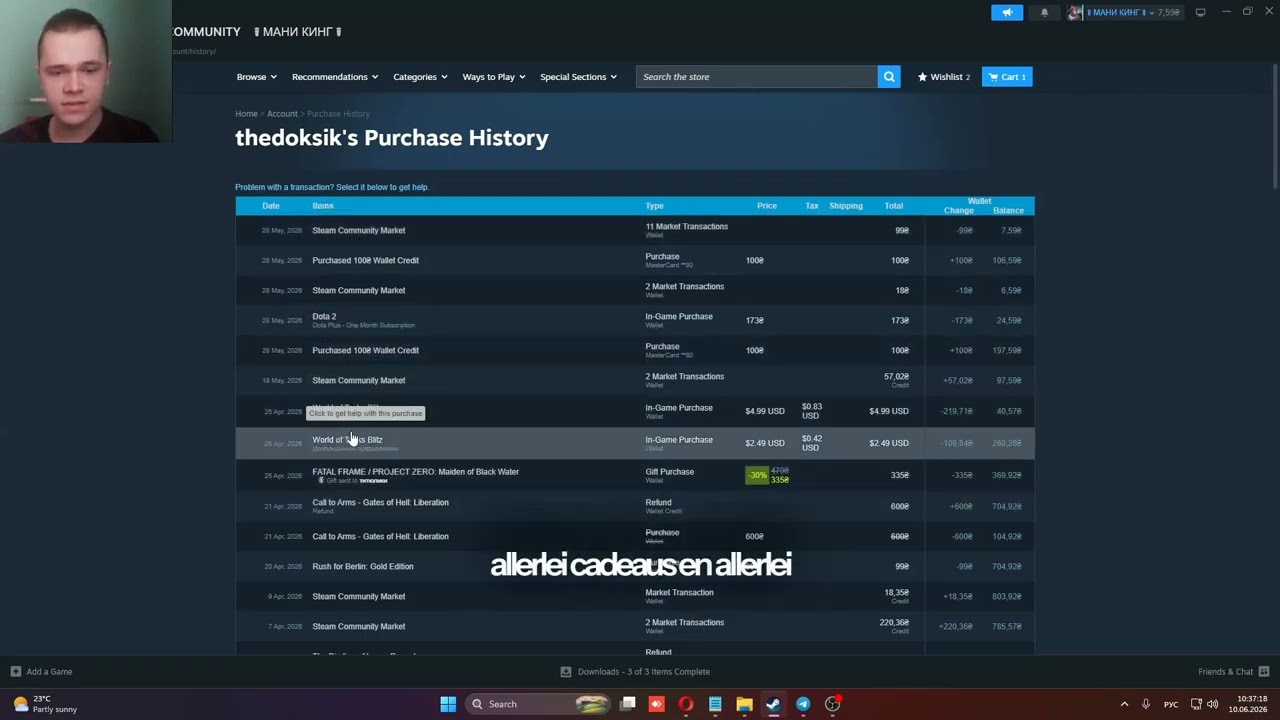Switch to Big Picture mode via the monitor icon
The image size is (1280, 720).
click(1201, 12)
